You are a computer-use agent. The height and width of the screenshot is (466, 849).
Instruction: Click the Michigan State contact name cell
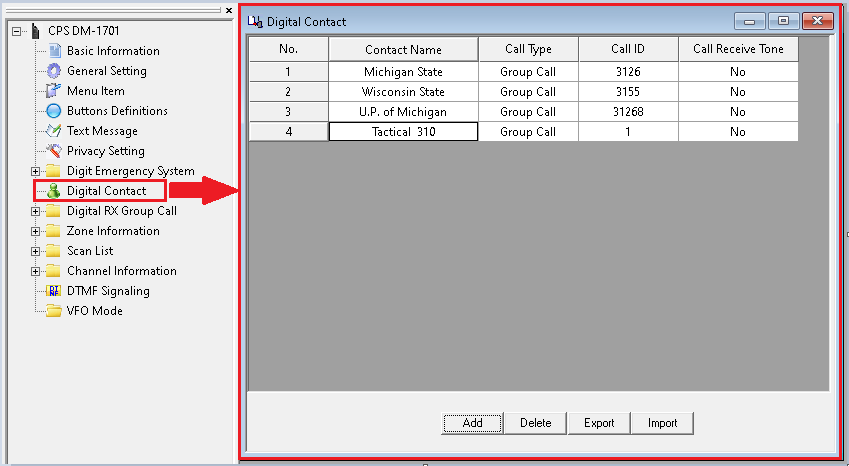(403, 72)
